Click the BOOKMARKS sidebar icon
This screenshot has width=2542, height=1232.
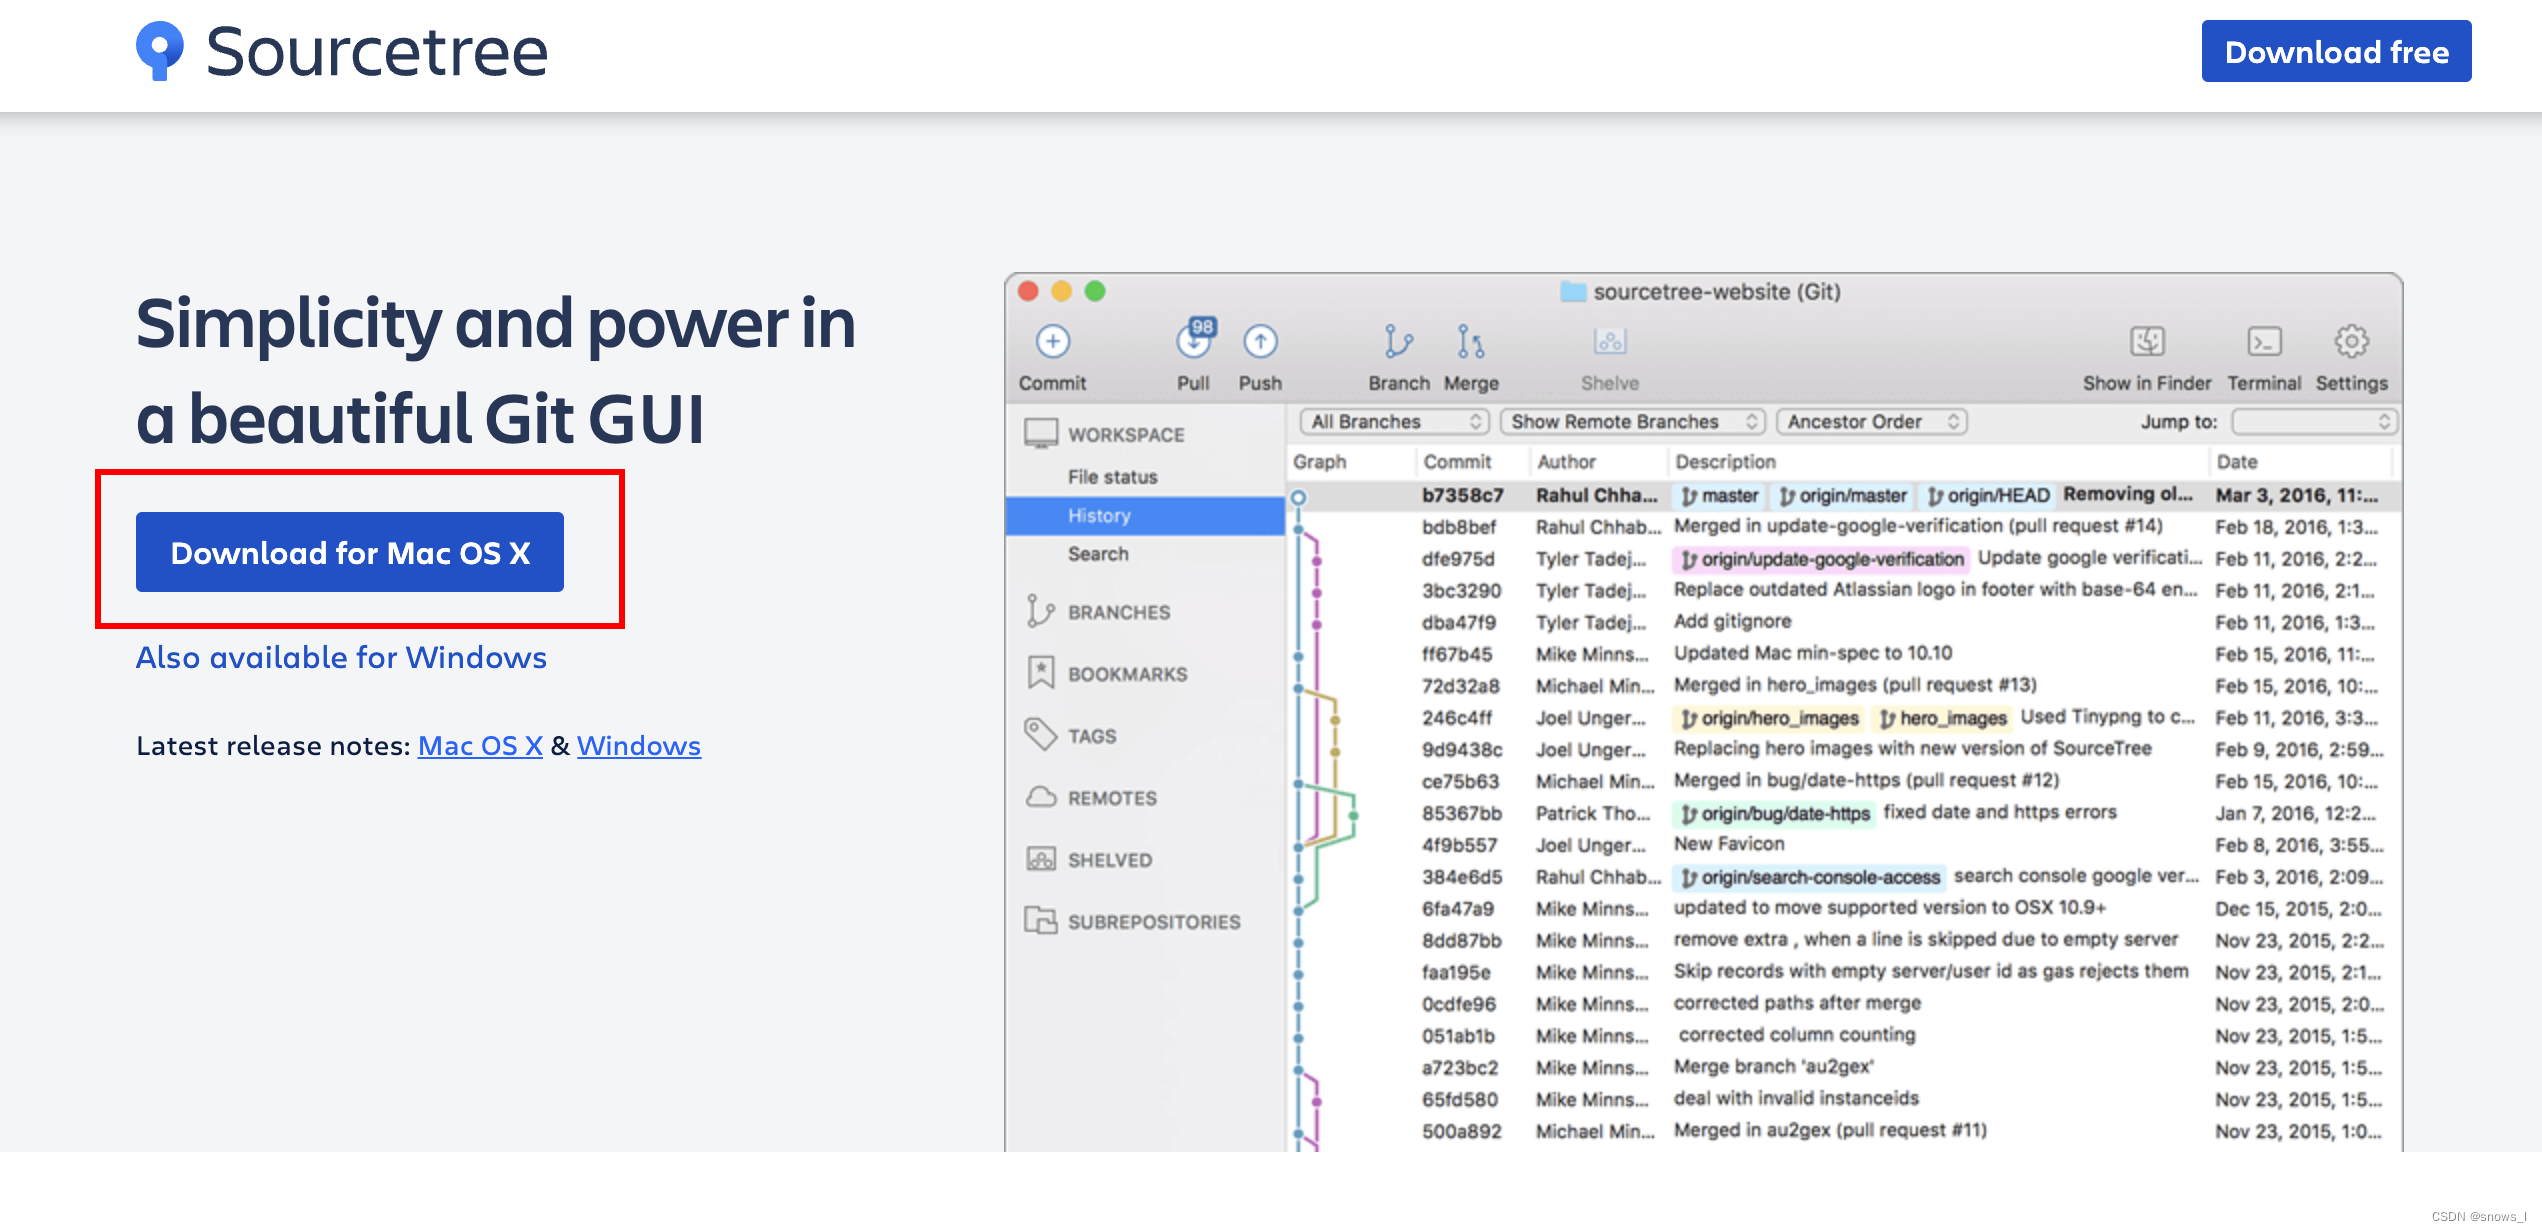tap(1041, 673)
